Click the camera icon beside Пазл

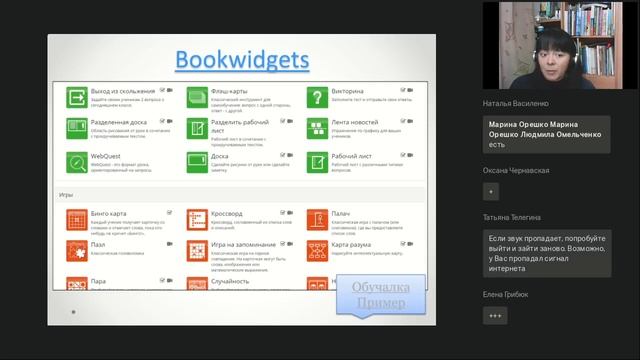[170, 244]
